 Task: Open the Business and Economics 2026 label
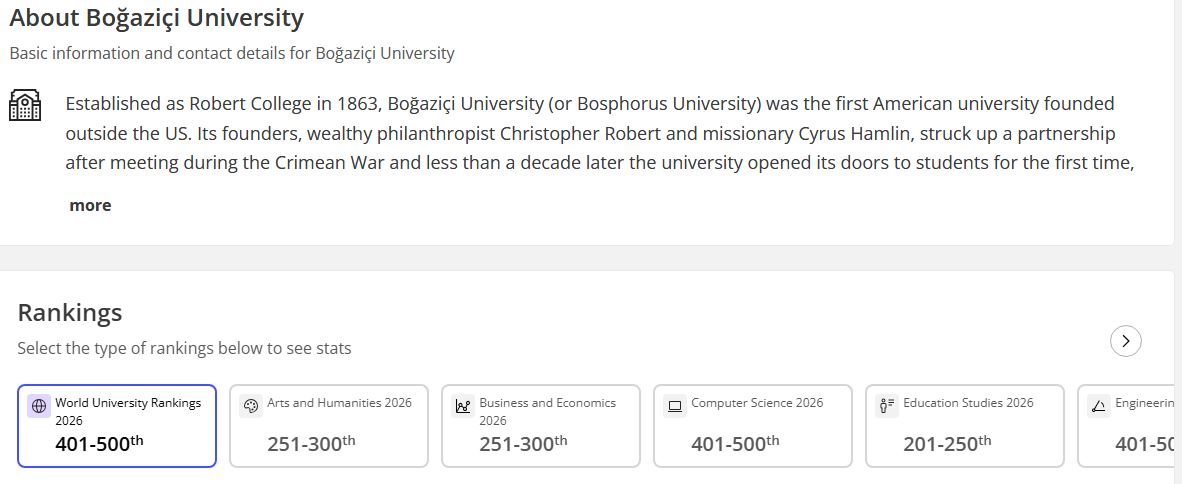[547, 411]
